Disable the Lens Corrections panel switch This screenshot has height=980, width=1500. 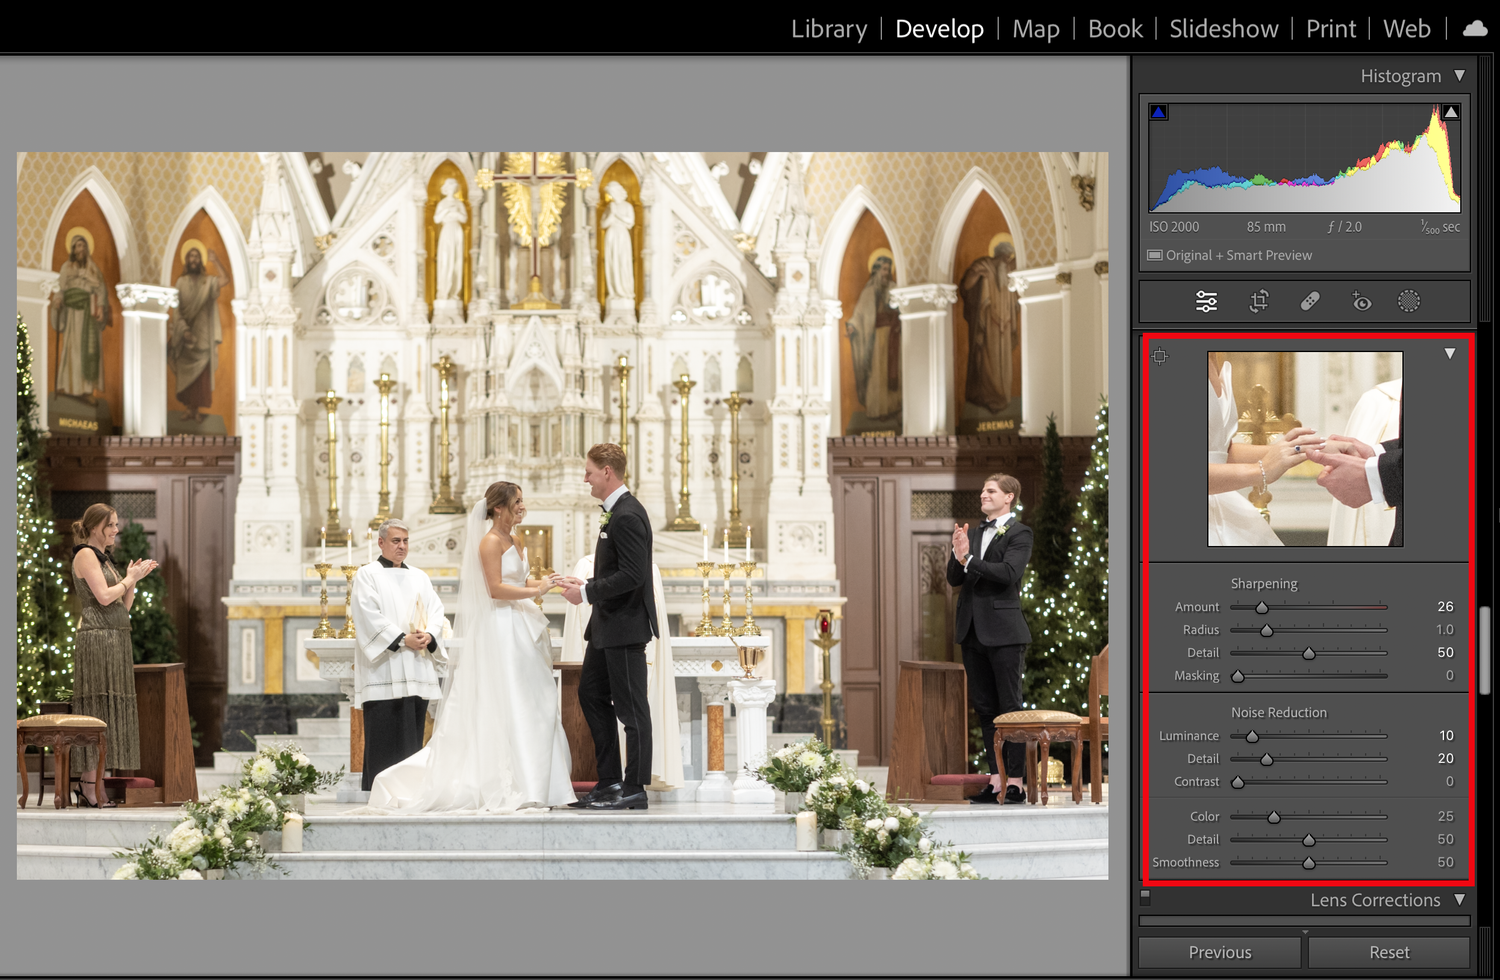coord(1145,899)
